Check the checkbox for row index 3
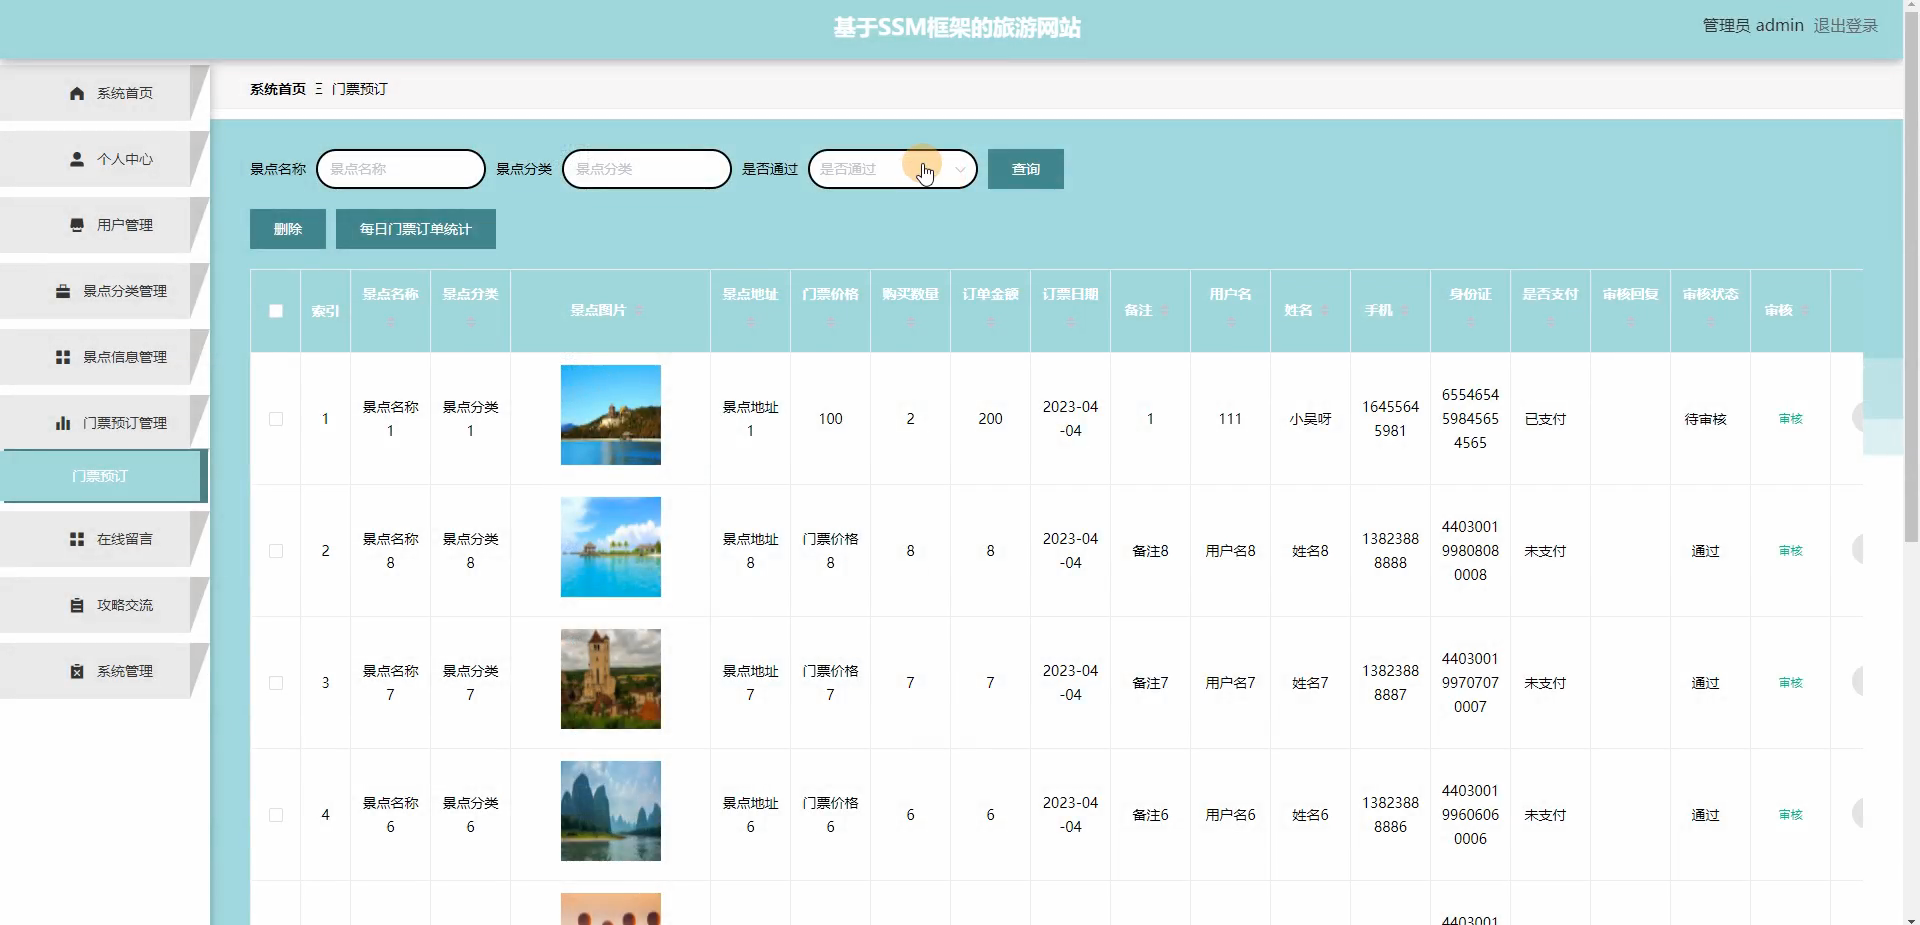1920x925 pixels. pyautogui.click(x=276, y=683)
